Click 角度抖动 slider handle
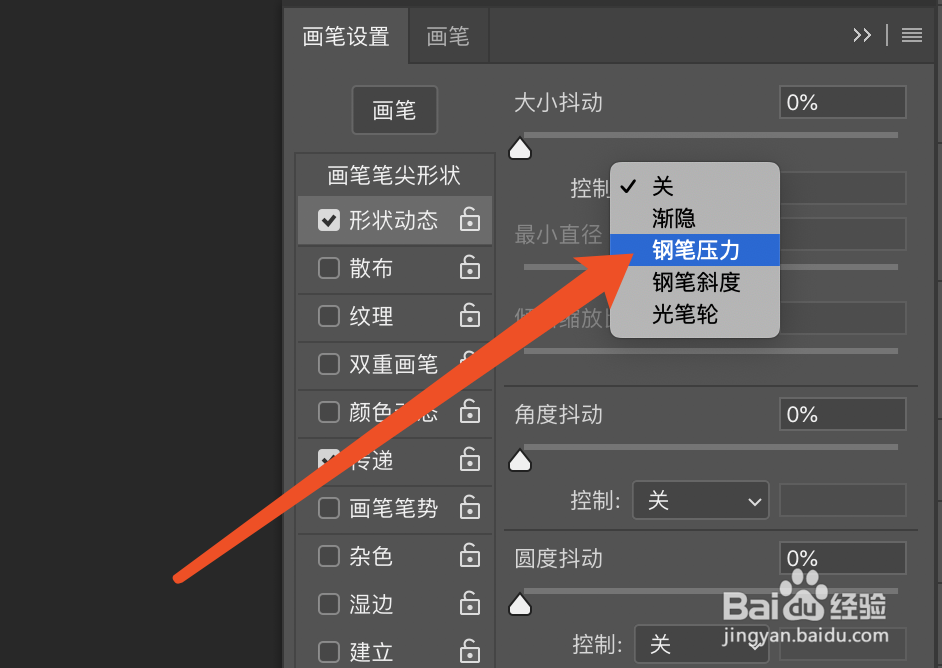This screenshot has width=942, height=668. tap(520, 461)
